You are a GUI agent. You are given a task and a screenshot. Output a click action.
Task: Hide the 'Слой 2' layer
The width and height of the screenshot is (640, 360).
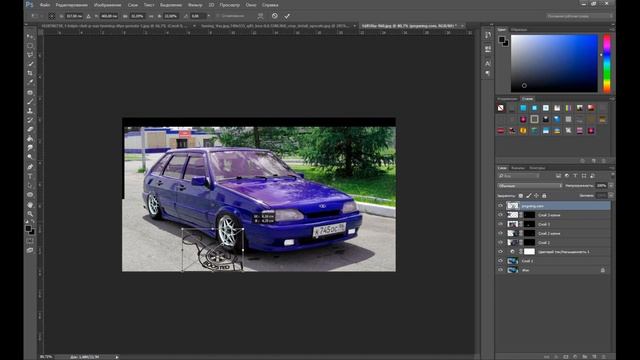point(500,242)
